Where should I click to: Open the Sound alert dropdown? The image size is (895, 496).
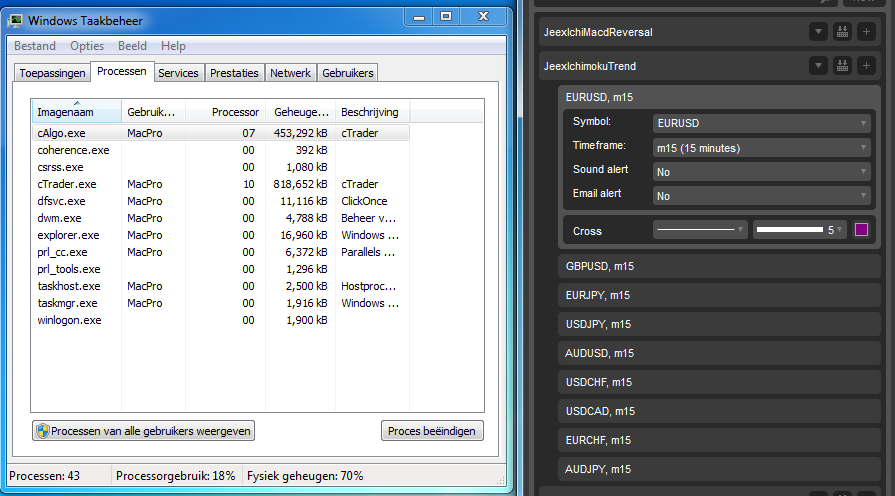click(x=761, y=172)
